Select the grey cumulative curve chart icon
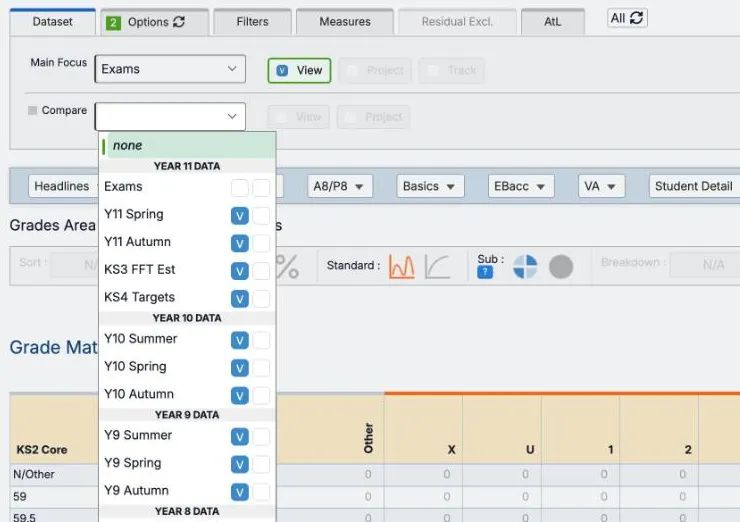This screenshot has width=740, height=522. [x=437, y=267]
